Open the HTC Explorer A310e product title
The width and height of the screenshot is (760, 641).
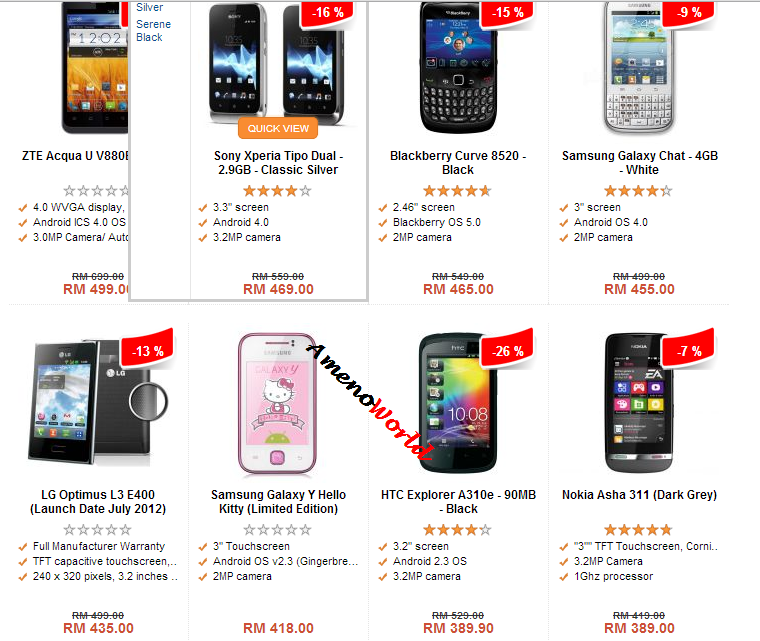[458, 502]
